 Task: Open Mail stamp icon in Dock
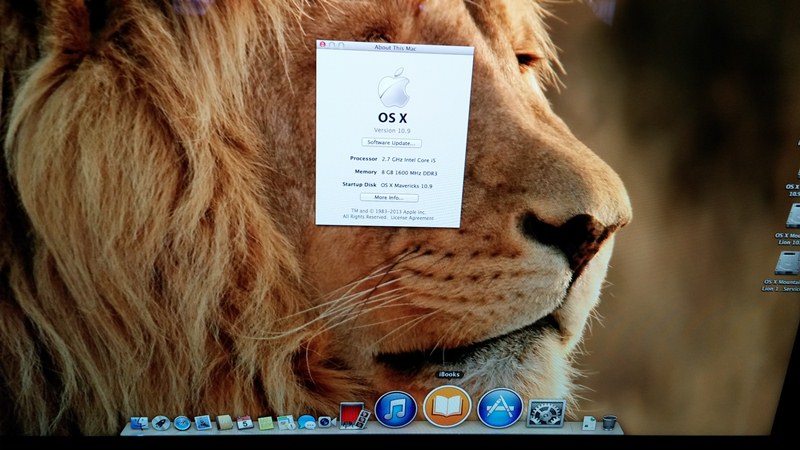tap(203, 422)
